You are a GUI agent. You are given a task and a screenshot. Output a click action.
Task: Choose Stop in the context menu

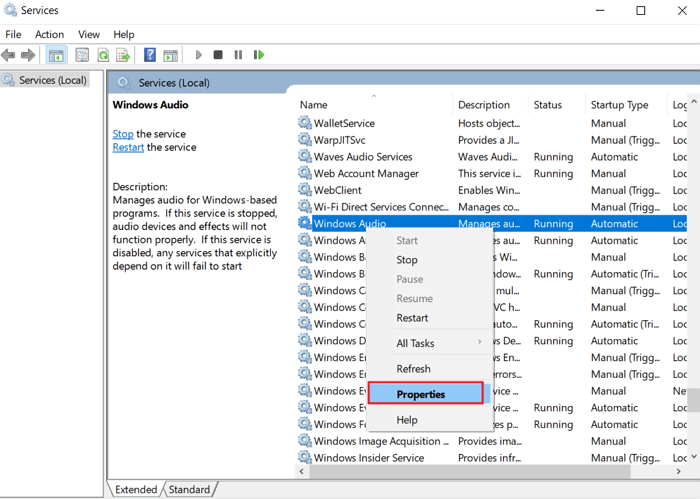click(407, 260)
